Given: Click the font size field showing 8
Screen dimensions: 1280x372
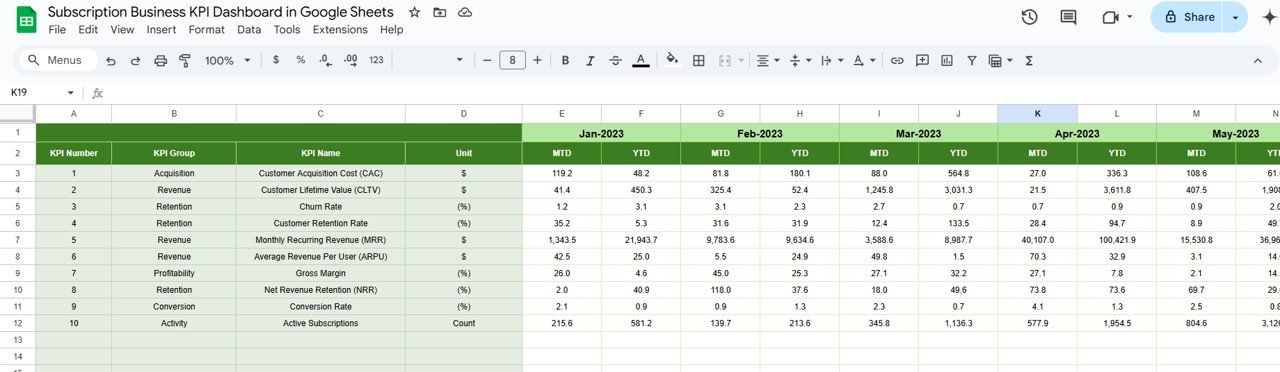Looking at the screenshot, I should click(x=512, y=61).
